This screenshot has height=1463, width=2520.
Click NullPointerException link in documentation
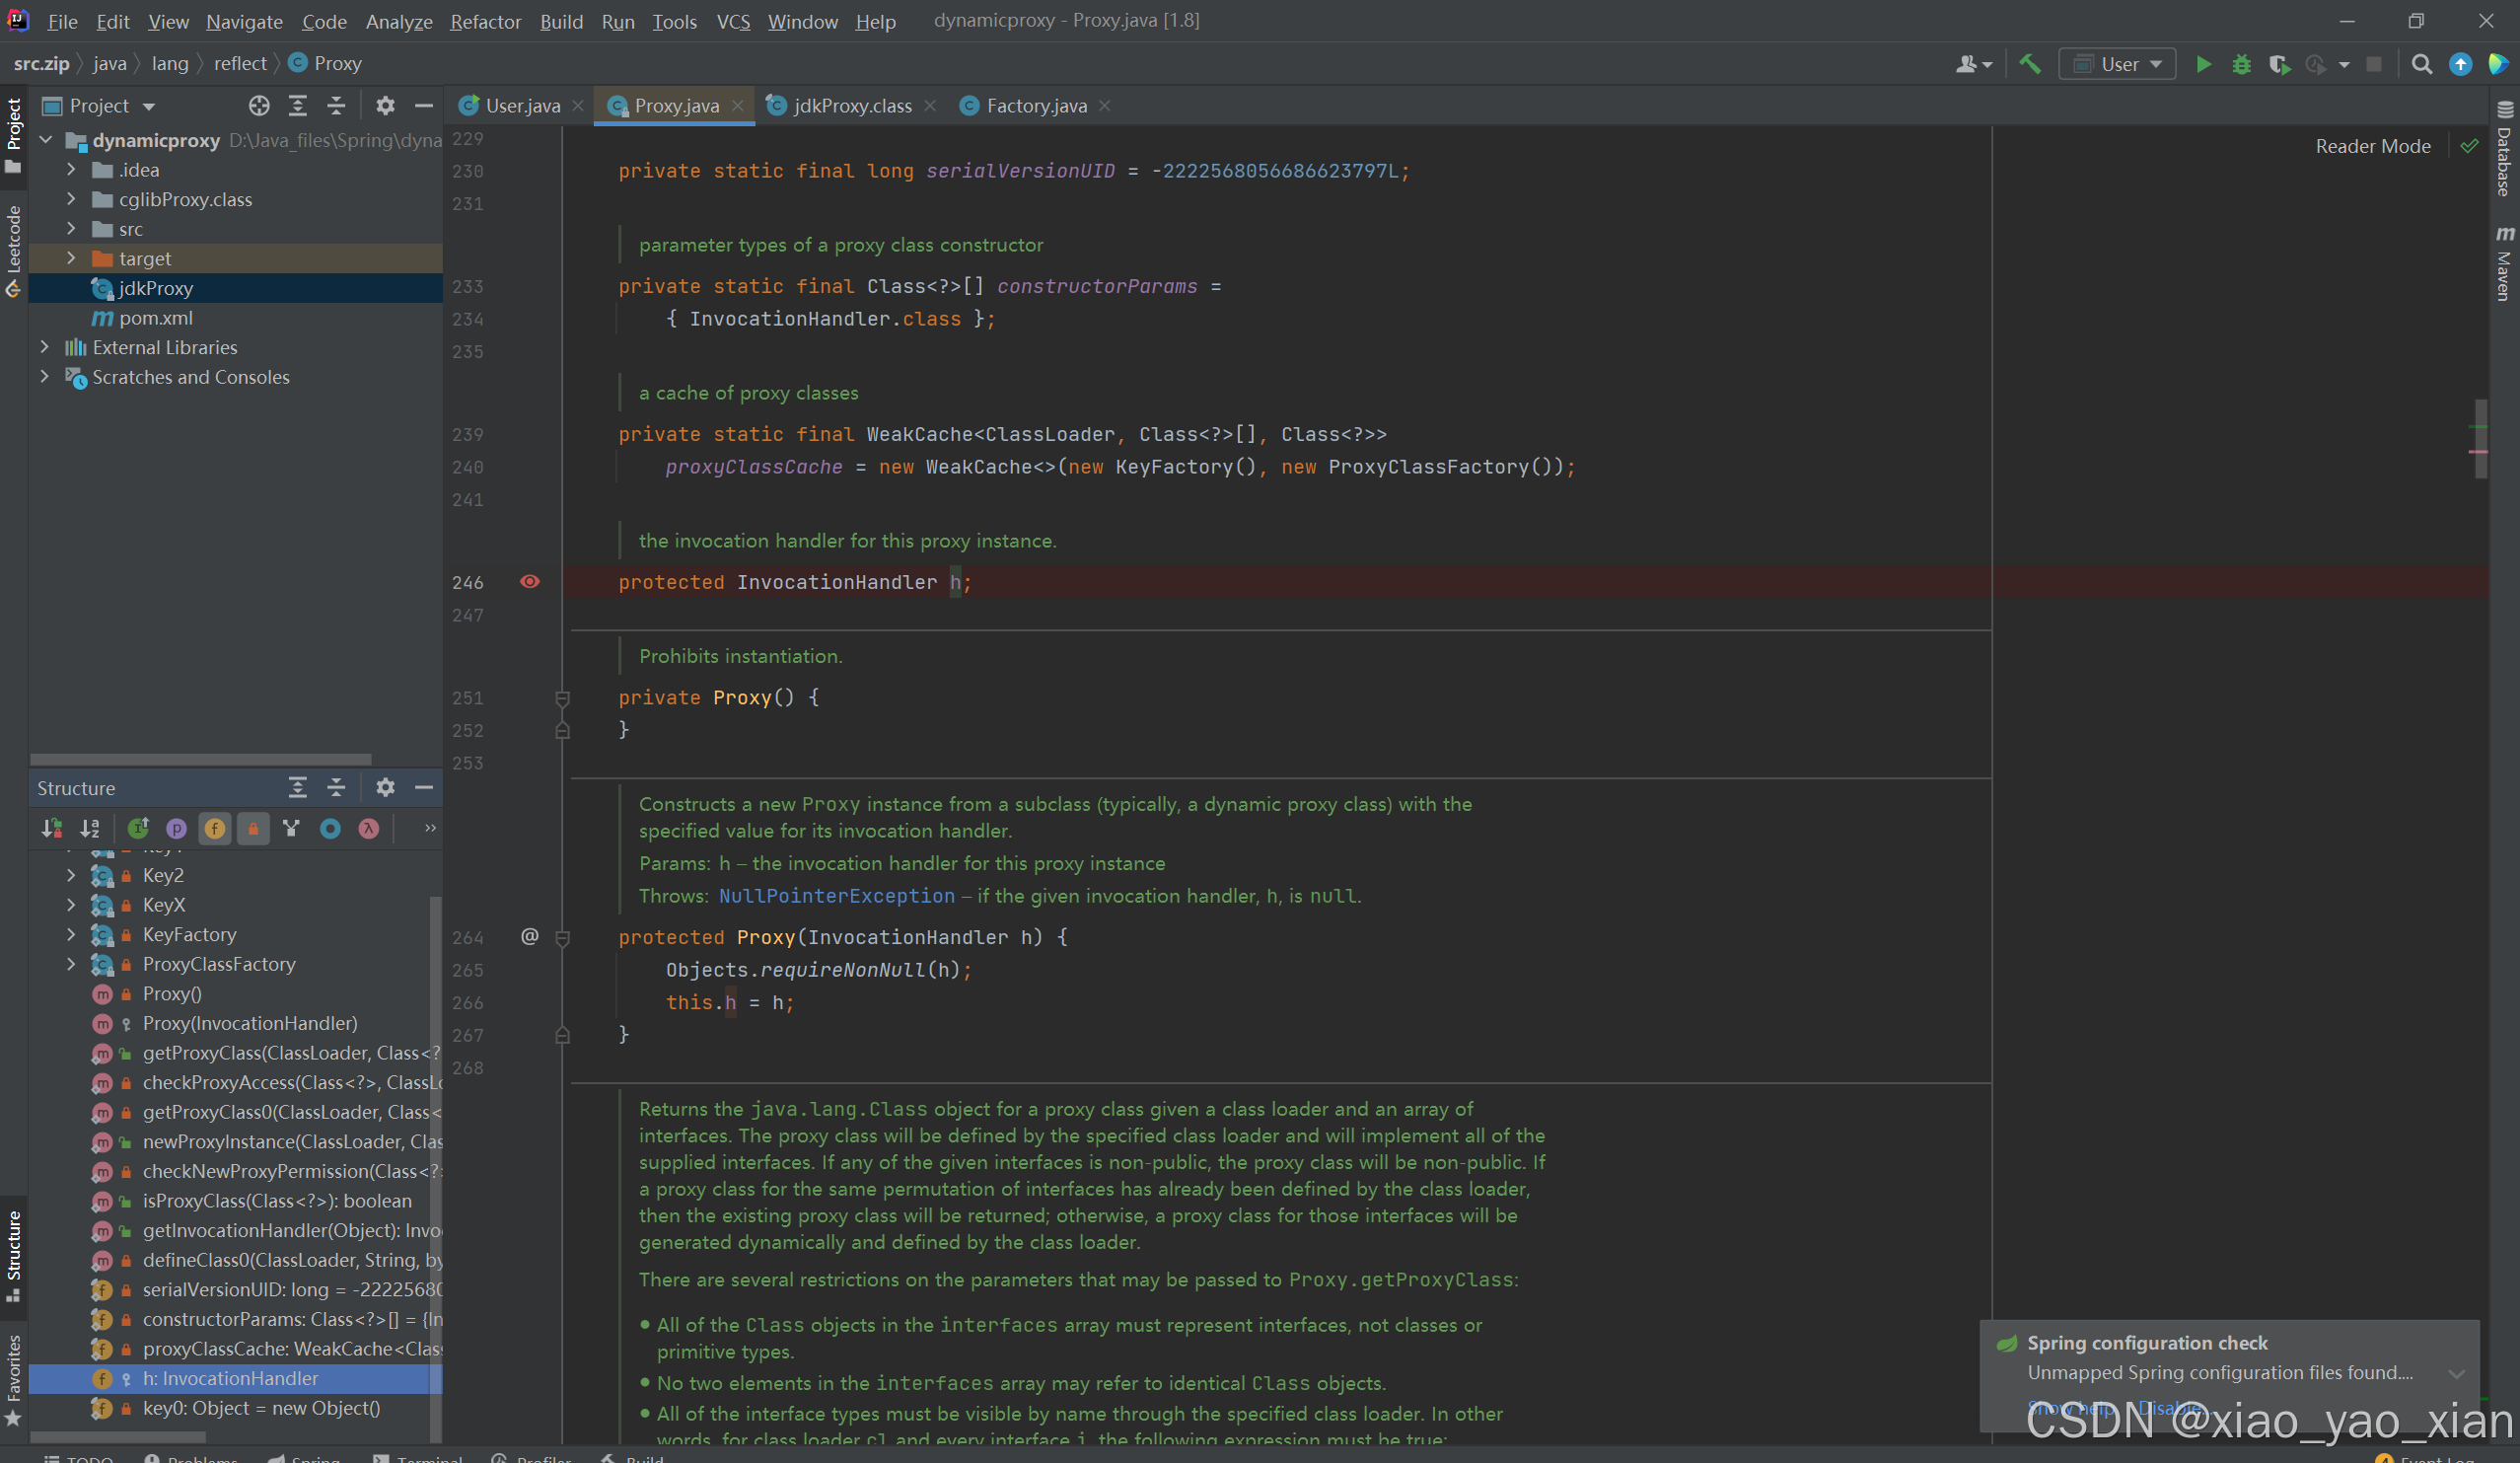836,896
